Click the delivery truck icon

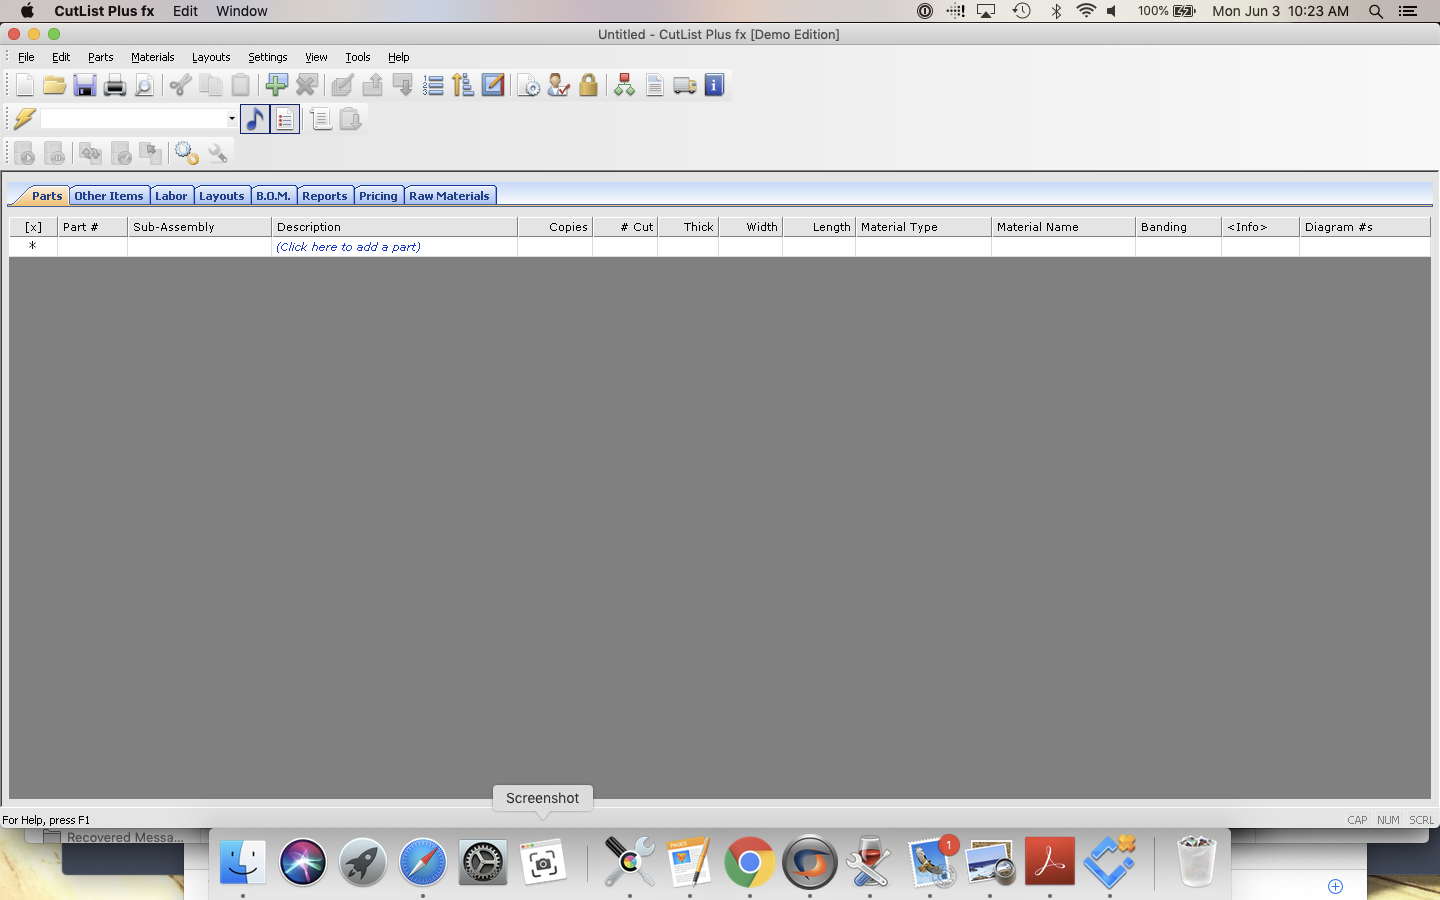(685, 86)
